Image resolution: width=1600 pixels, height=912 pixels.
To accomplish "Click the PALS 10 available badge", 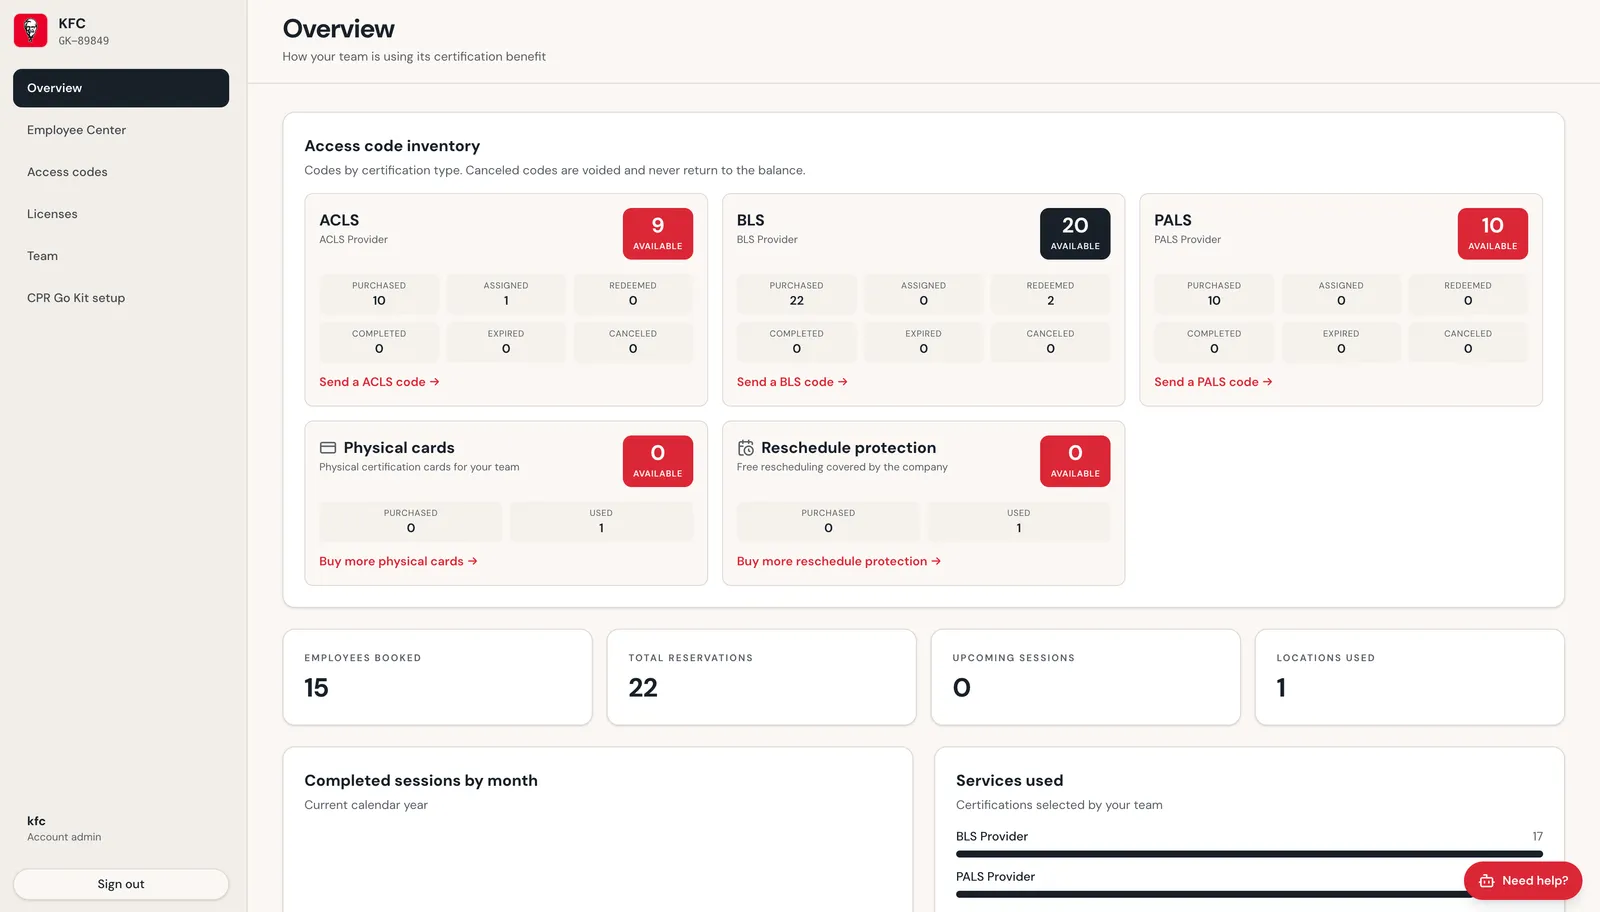I will [1493, 234].
